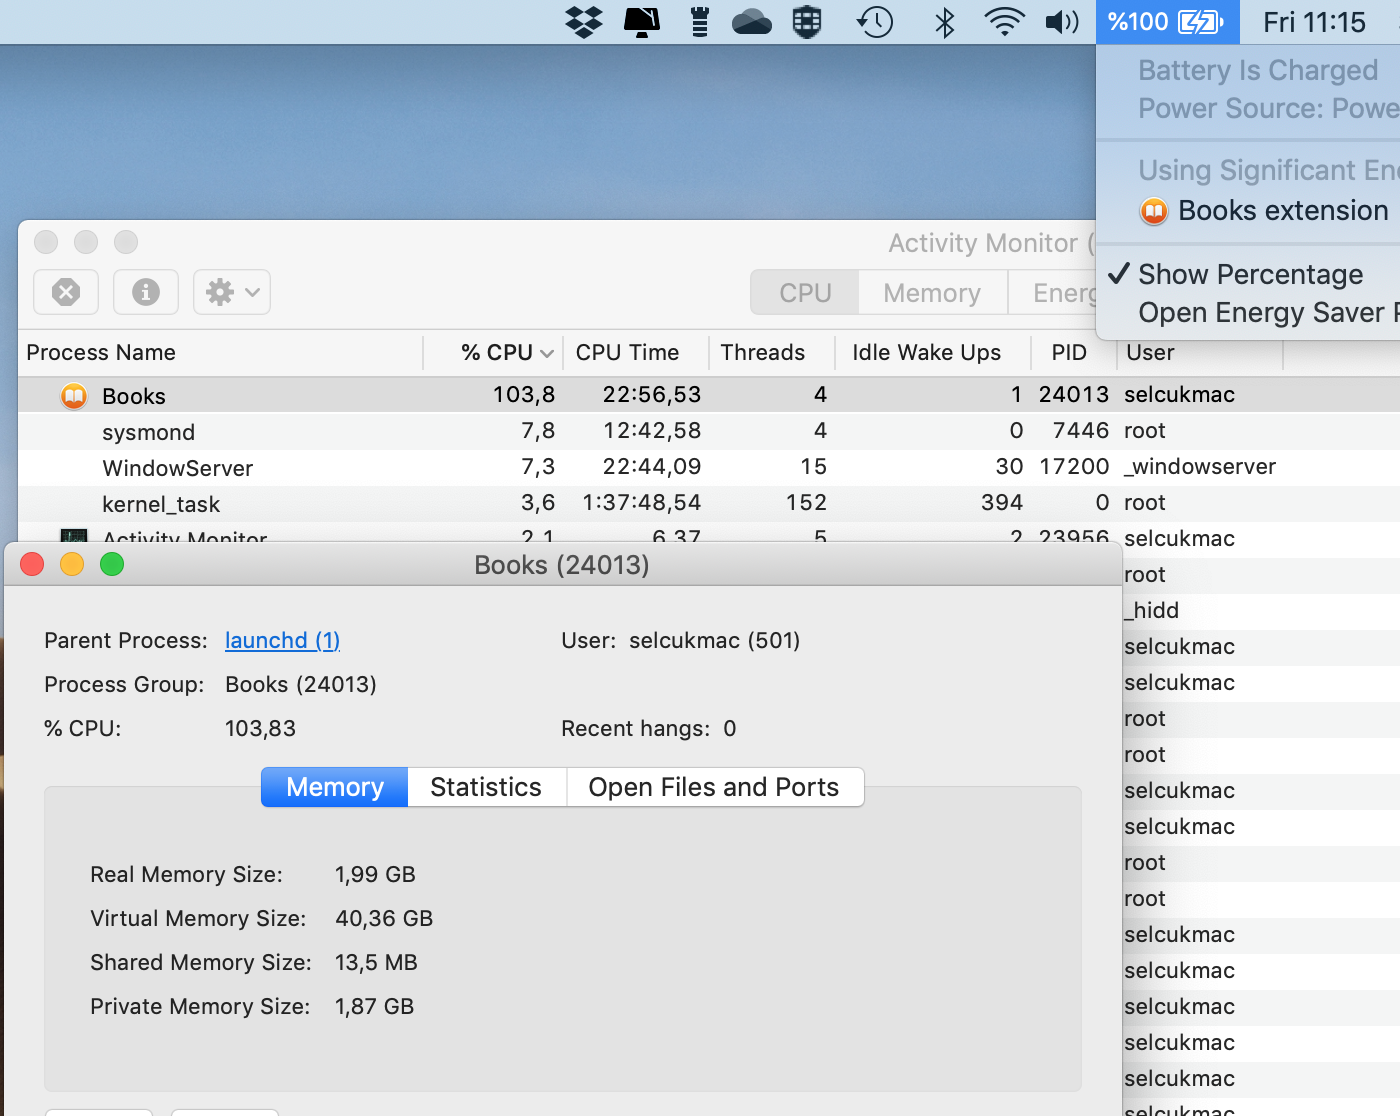Open the rook-shaped menu bar icon
1400x1116 pixels.
pos(700,21)
